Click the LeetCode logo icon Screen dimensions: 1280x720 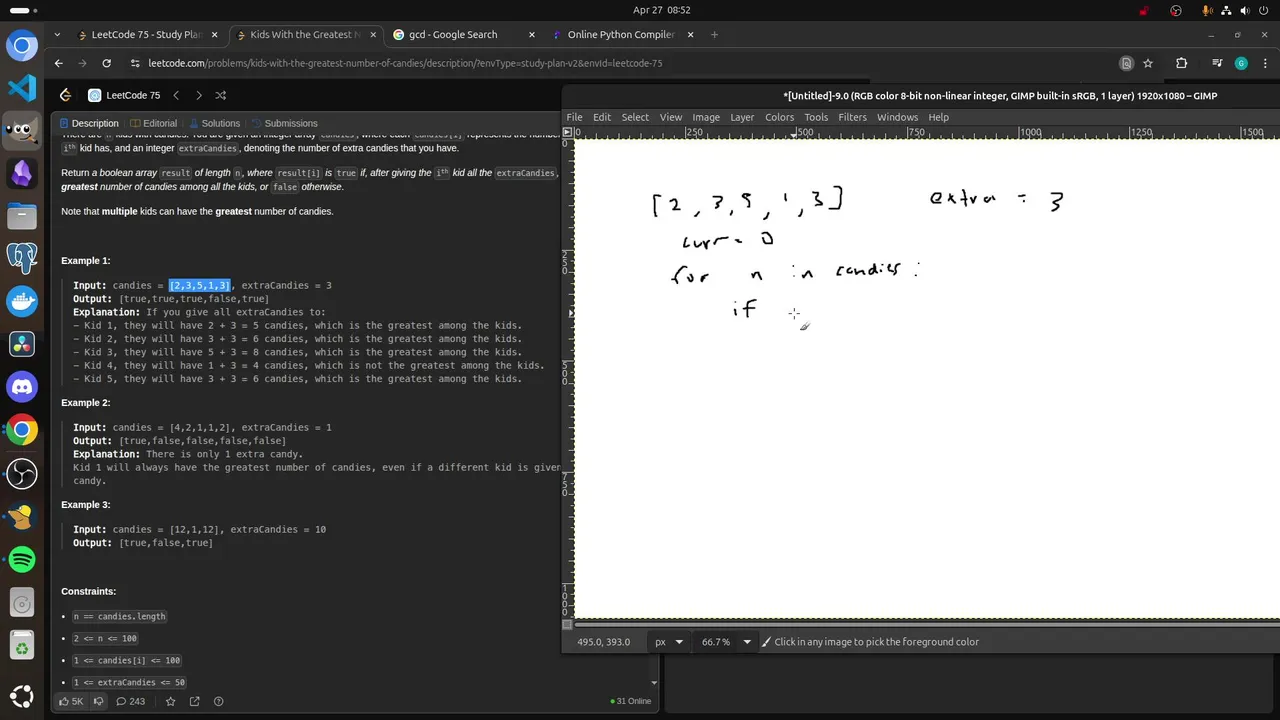pos(66,95)
